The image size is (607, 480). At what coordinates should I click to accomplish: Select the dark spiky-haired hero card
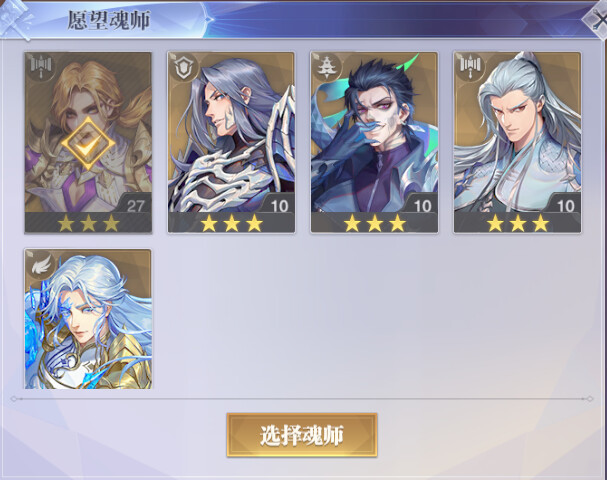374,142
